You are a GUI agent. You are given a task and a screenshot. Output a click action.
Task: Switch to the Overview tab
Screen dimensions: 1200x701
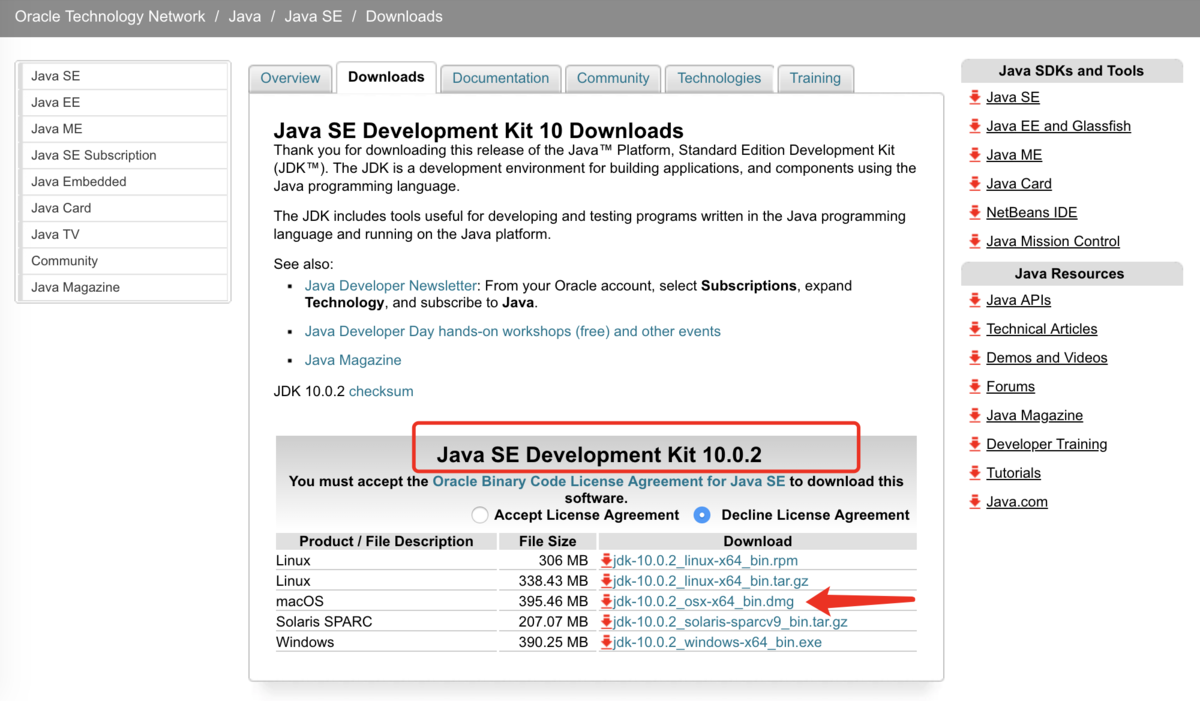pyautogui.click(x=290, y=78)
